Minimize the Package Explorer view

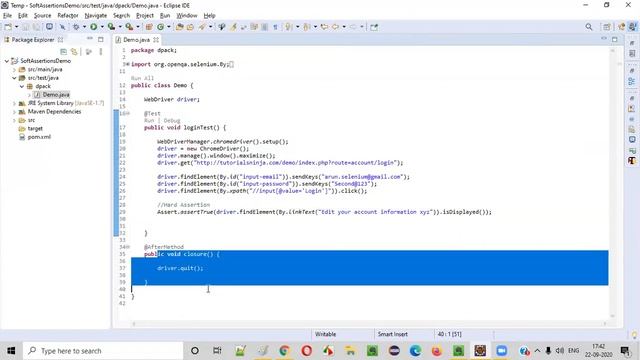tap(90, 39)
